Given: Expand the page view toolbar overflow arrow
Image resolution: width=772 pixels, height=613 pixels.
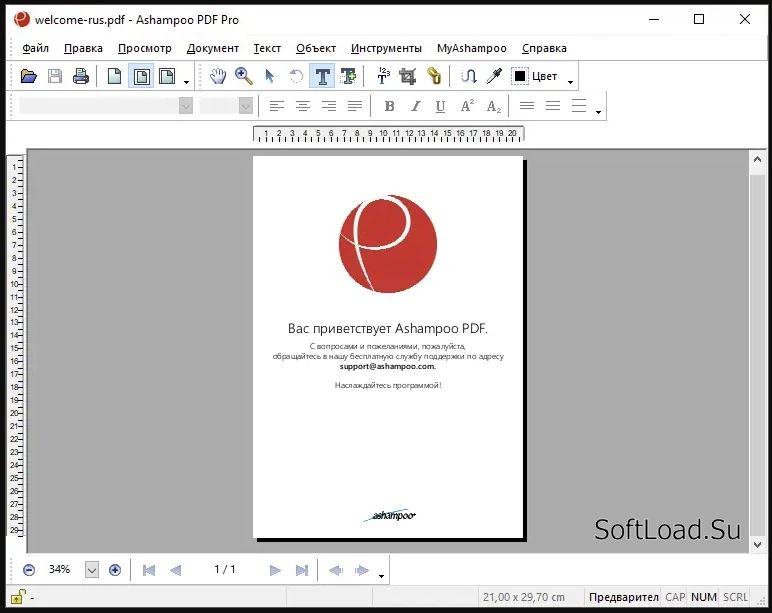Looking at the screenshot, I should coord(186,82).
